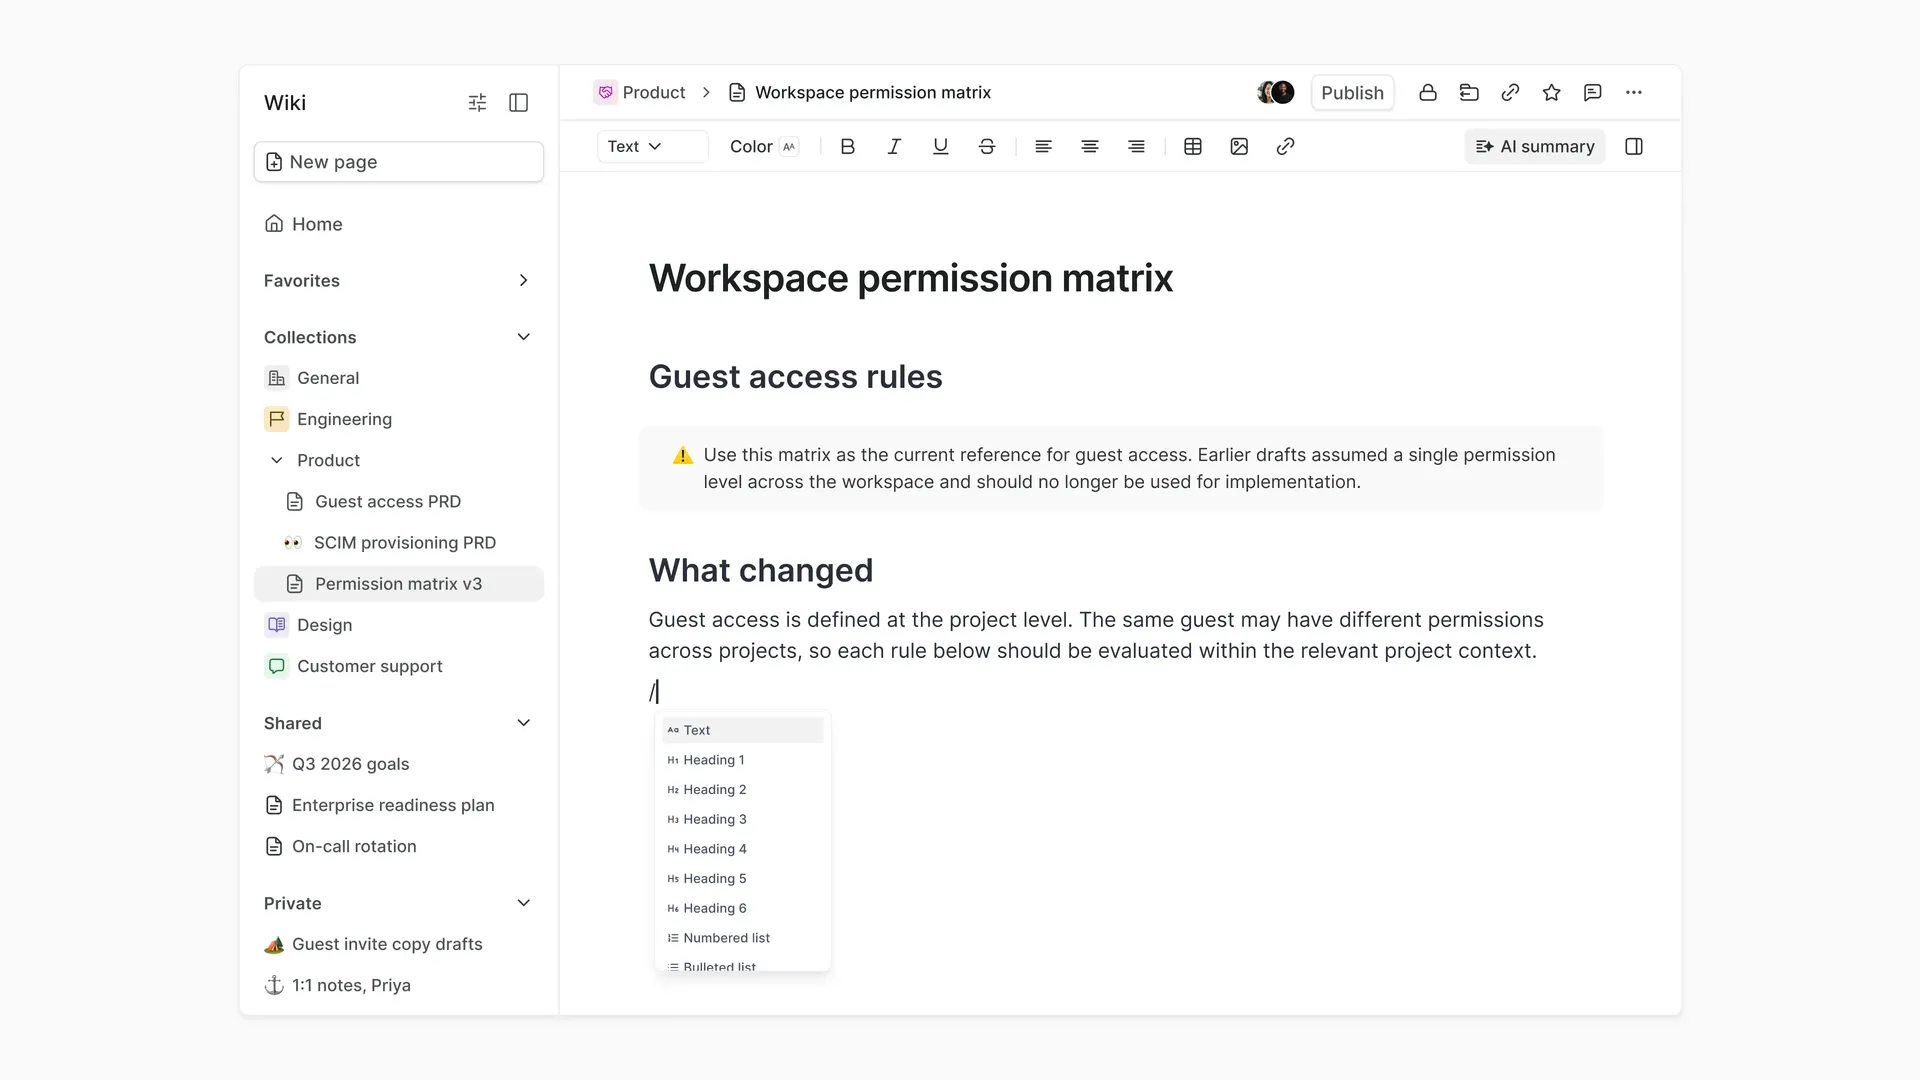
Task: Open the sidebar filter settings icon
Action: tap(477, 103)
